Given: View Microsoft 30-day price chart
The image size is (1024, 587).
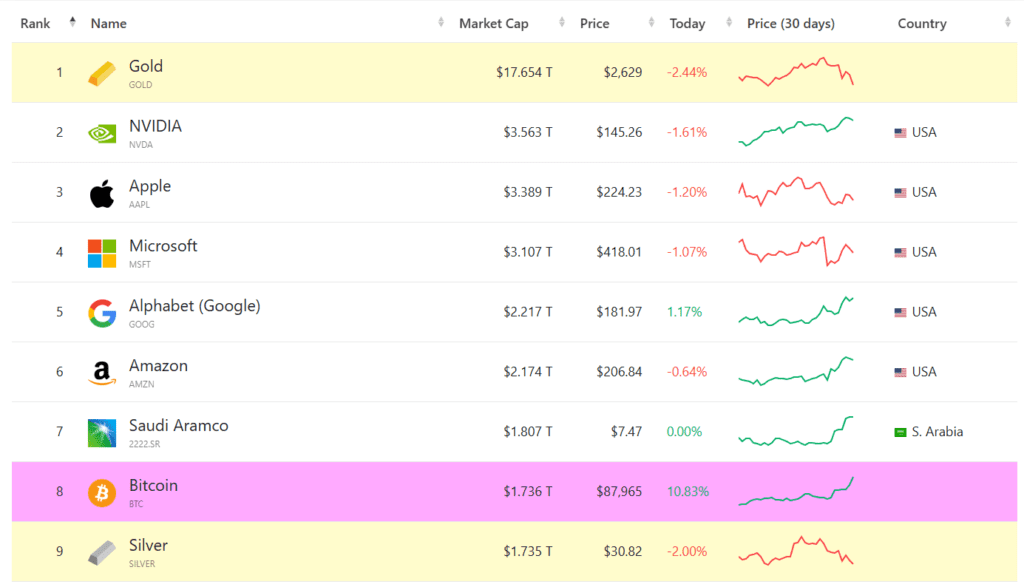Looking at the screenshot, I should tap(796, 251).
